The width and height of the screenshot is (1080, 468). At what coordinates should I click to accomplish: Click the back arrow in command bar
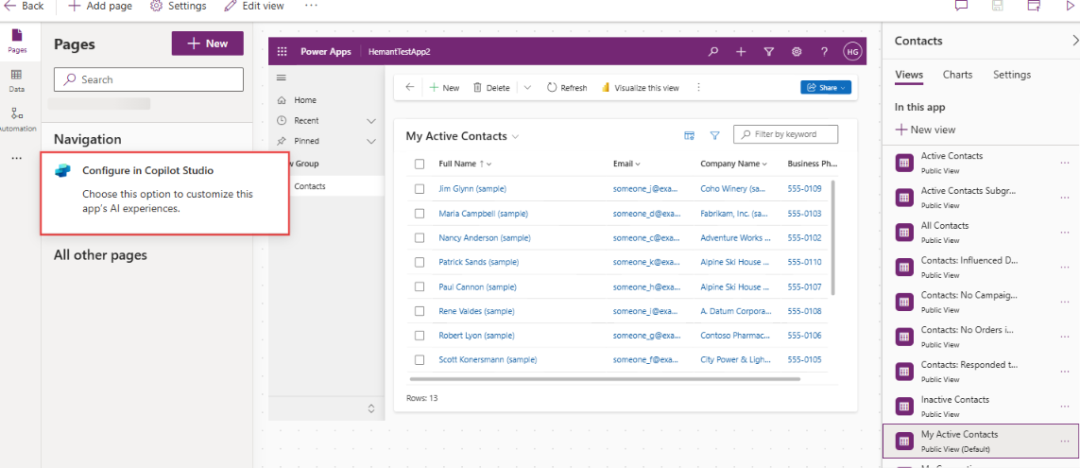pos(410,88)
